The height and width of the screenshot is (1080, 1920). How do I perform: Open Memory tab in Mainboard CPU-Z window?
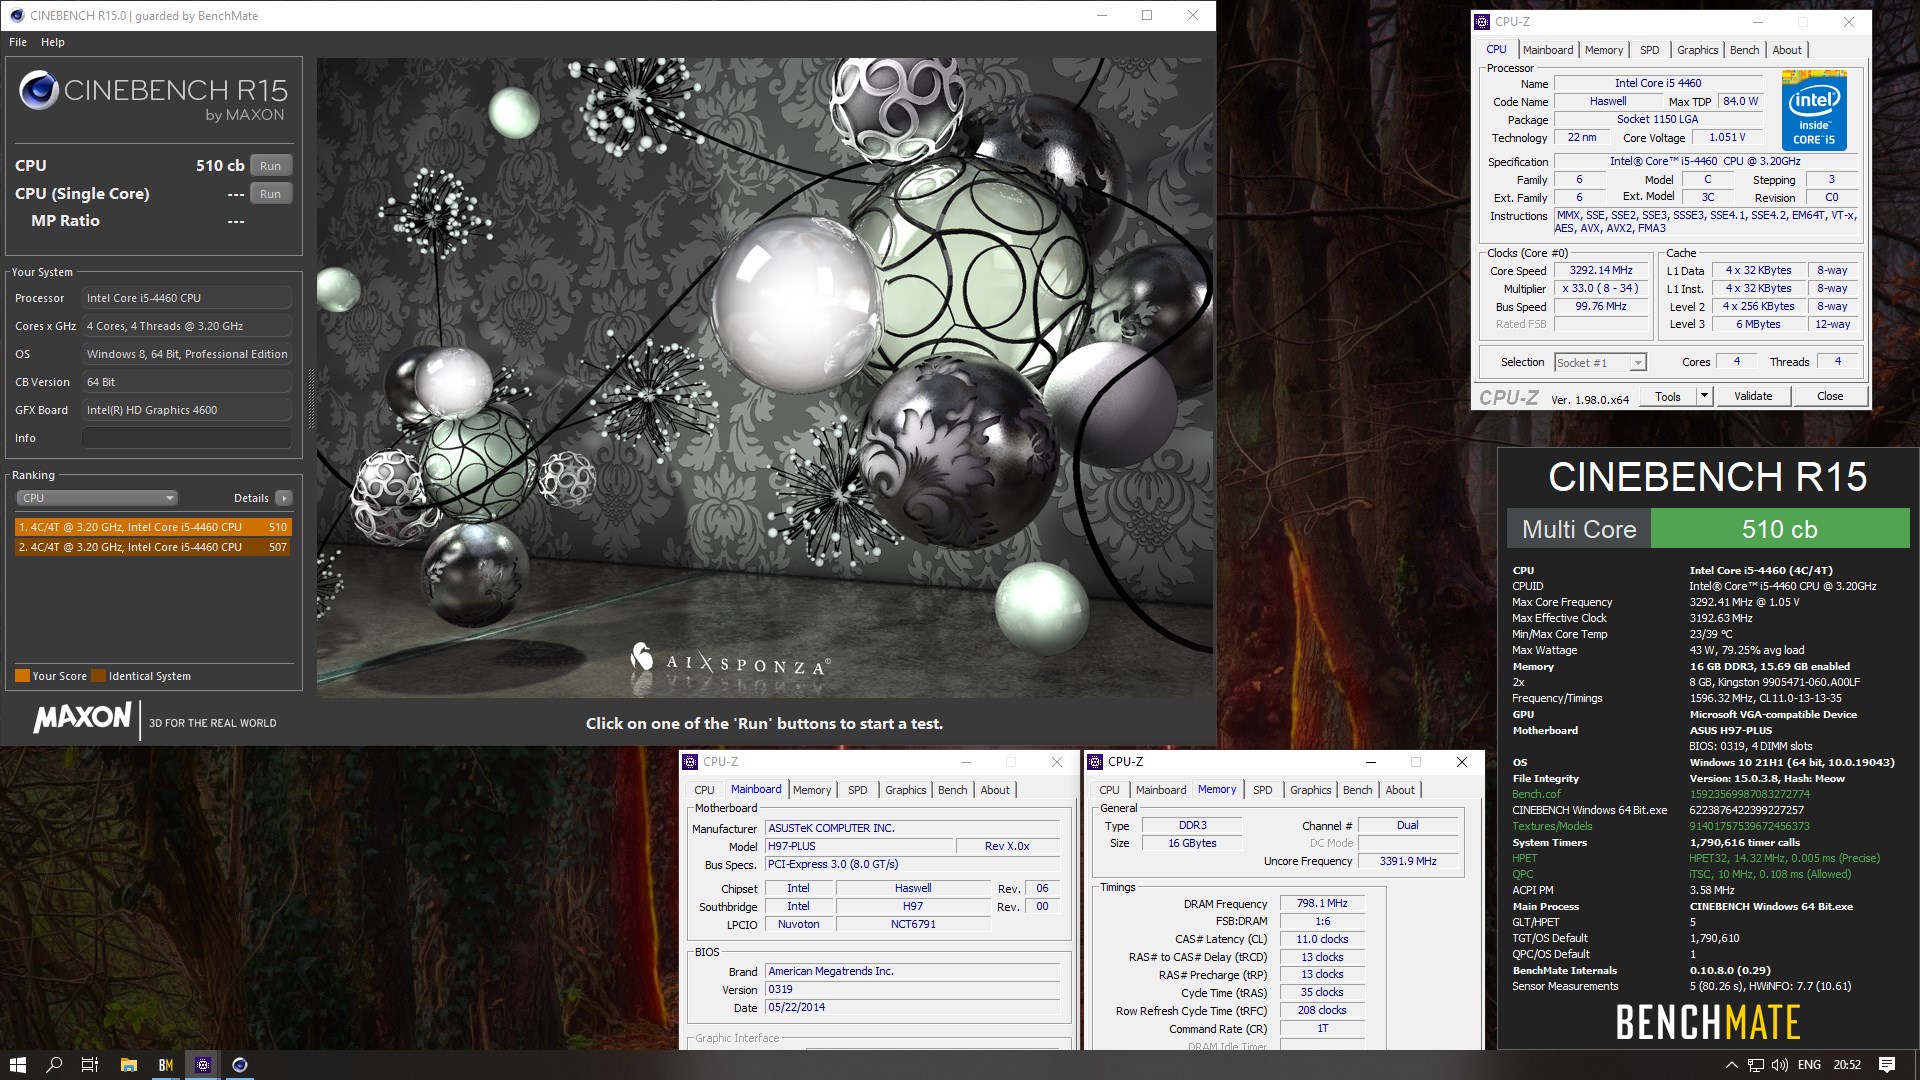[812, 790]
